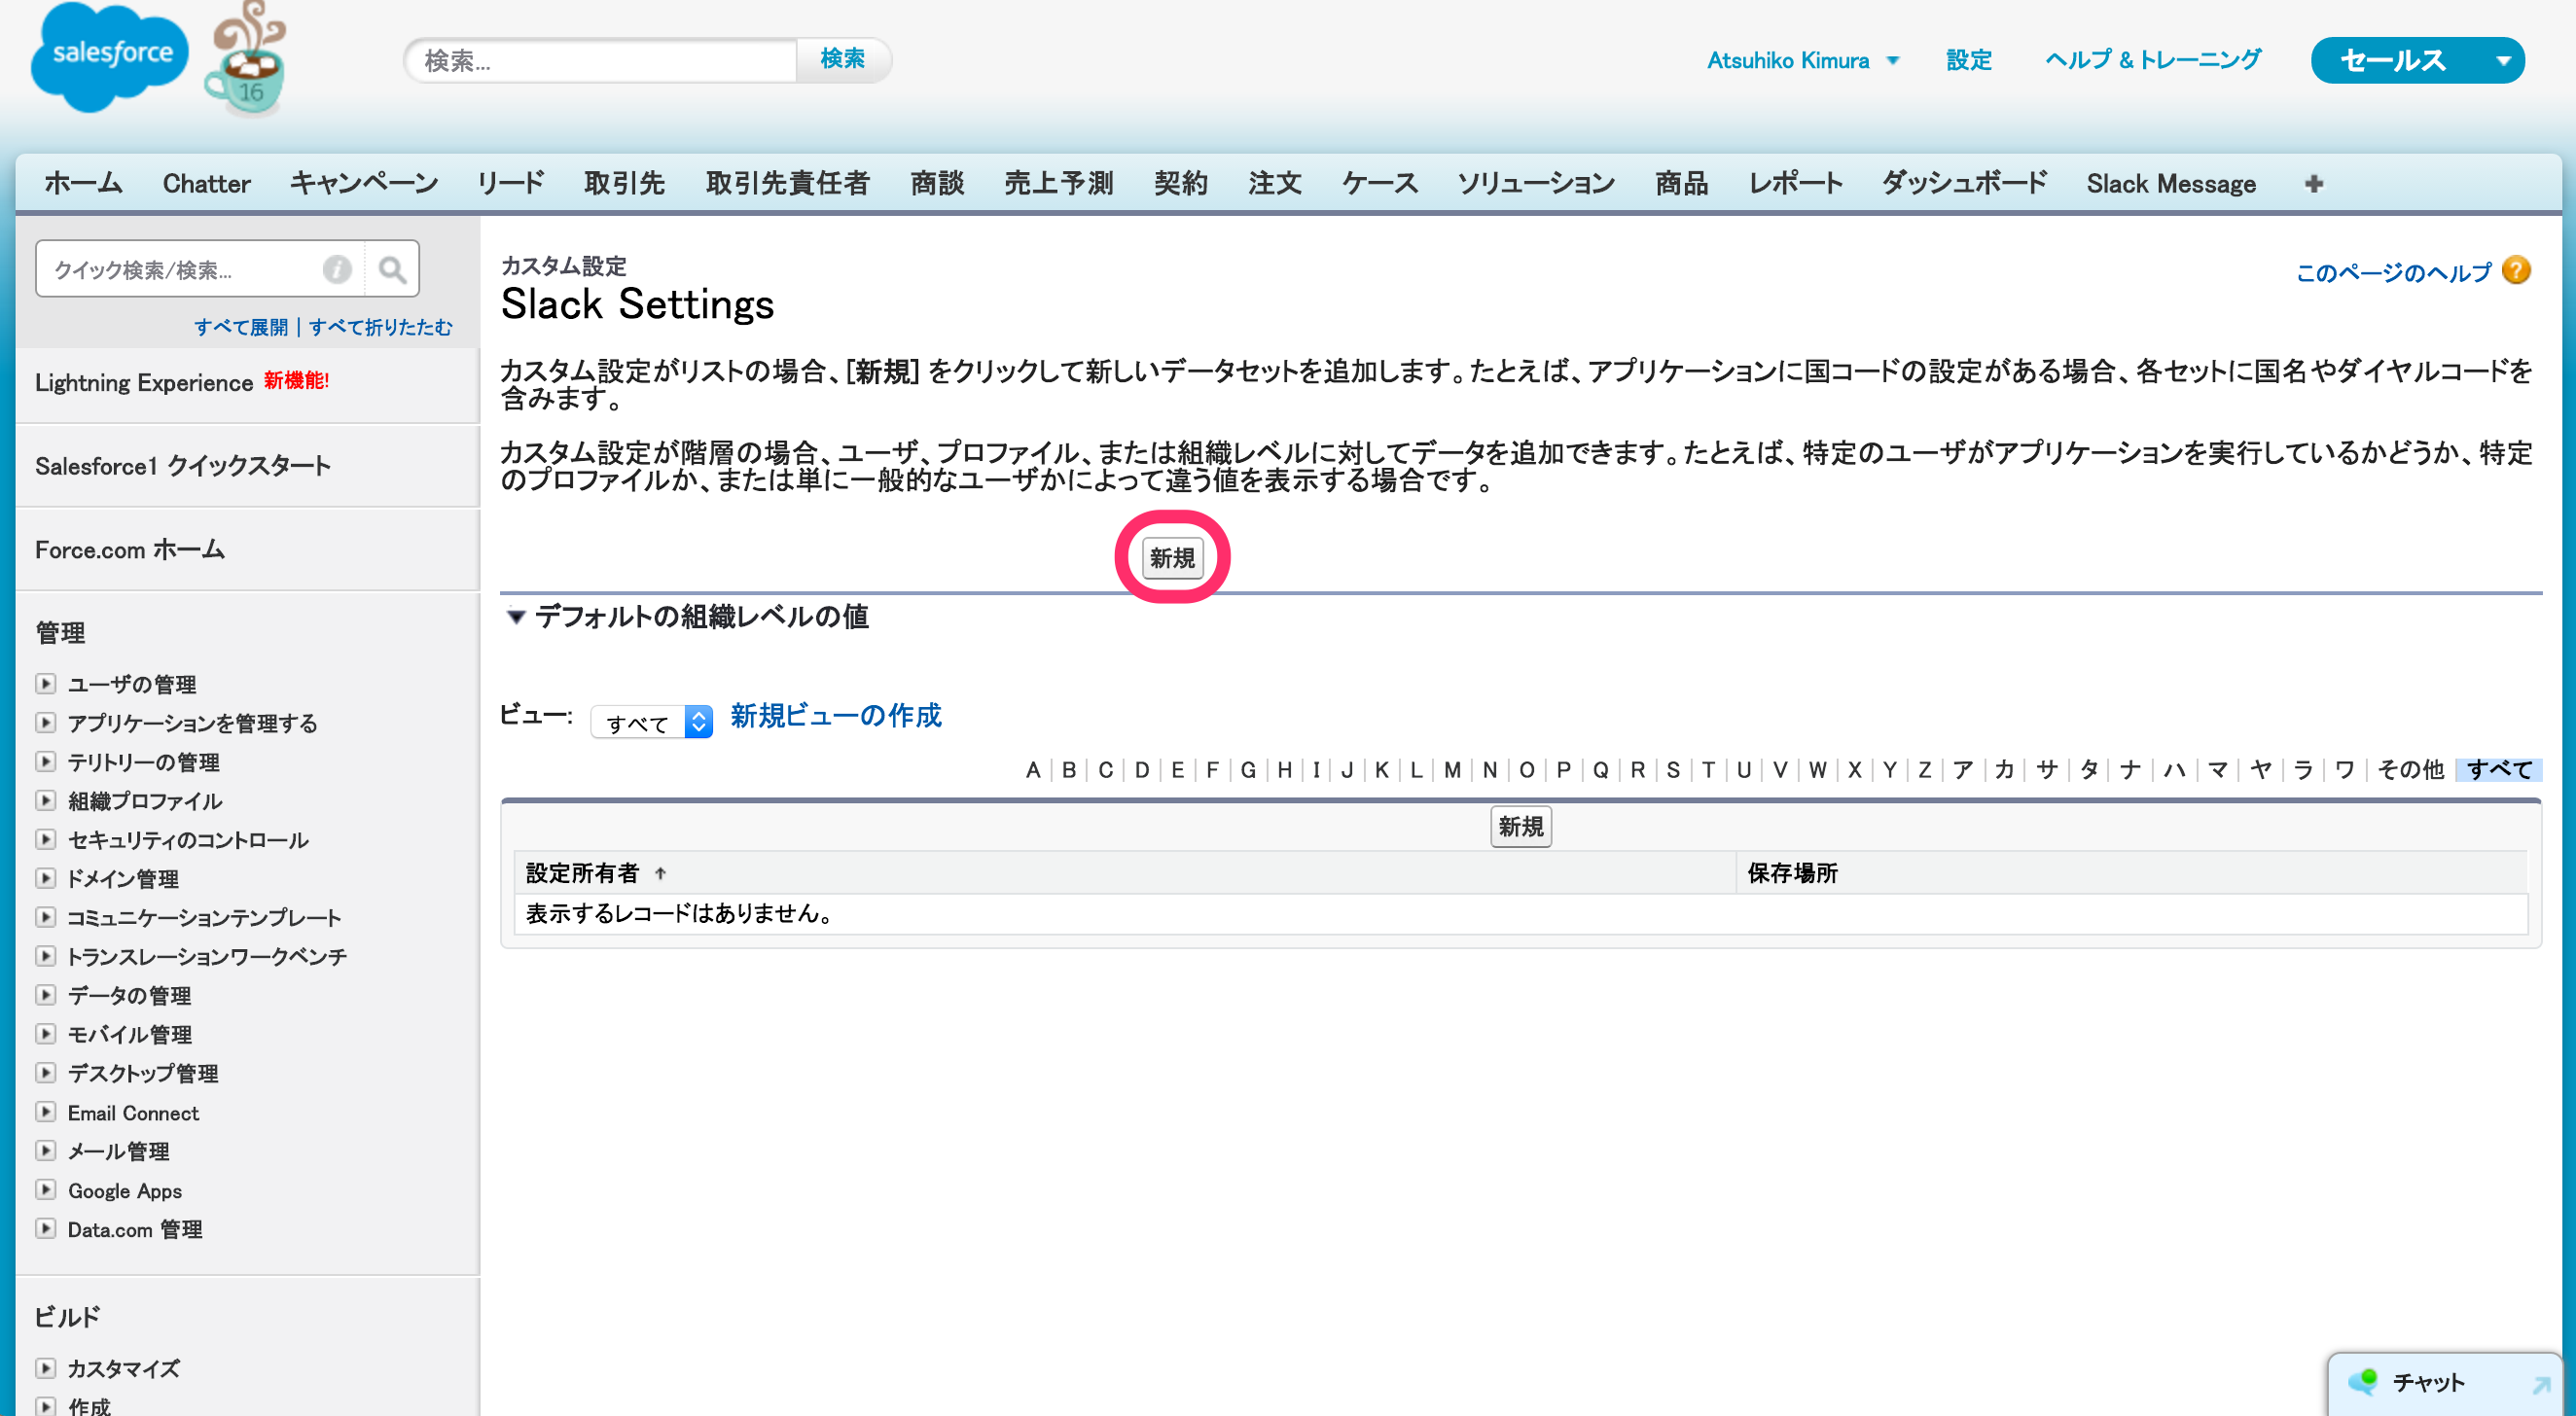Open the キャンペーン tab
2576x1416 pixels.
pyautogui.click(x=364, y=184)
